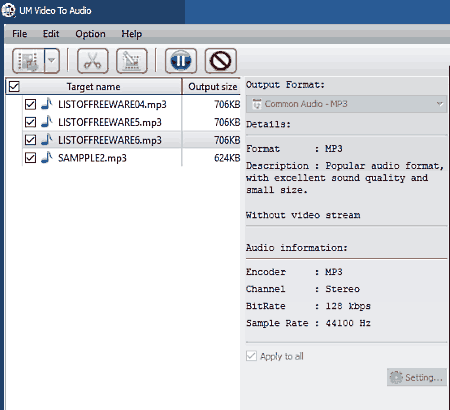Open the Edit menu

[x=51, y=34]
